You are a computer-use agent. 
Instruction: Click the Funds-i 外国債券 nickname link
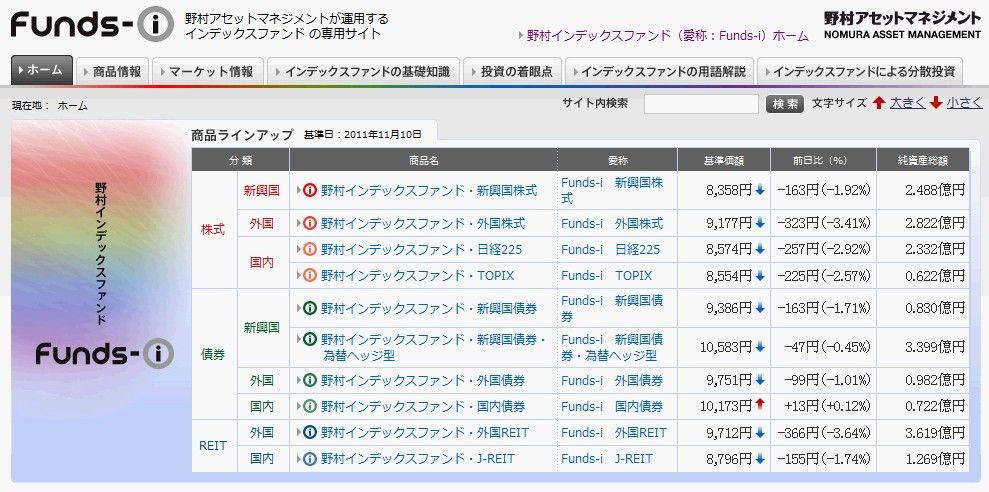coord(612,380)
